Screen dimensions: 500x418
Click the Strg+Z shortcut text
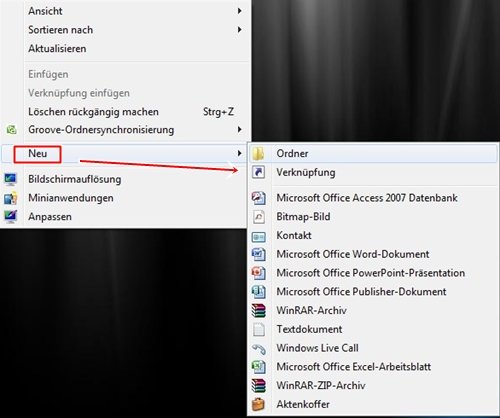[x=218, y=112]
